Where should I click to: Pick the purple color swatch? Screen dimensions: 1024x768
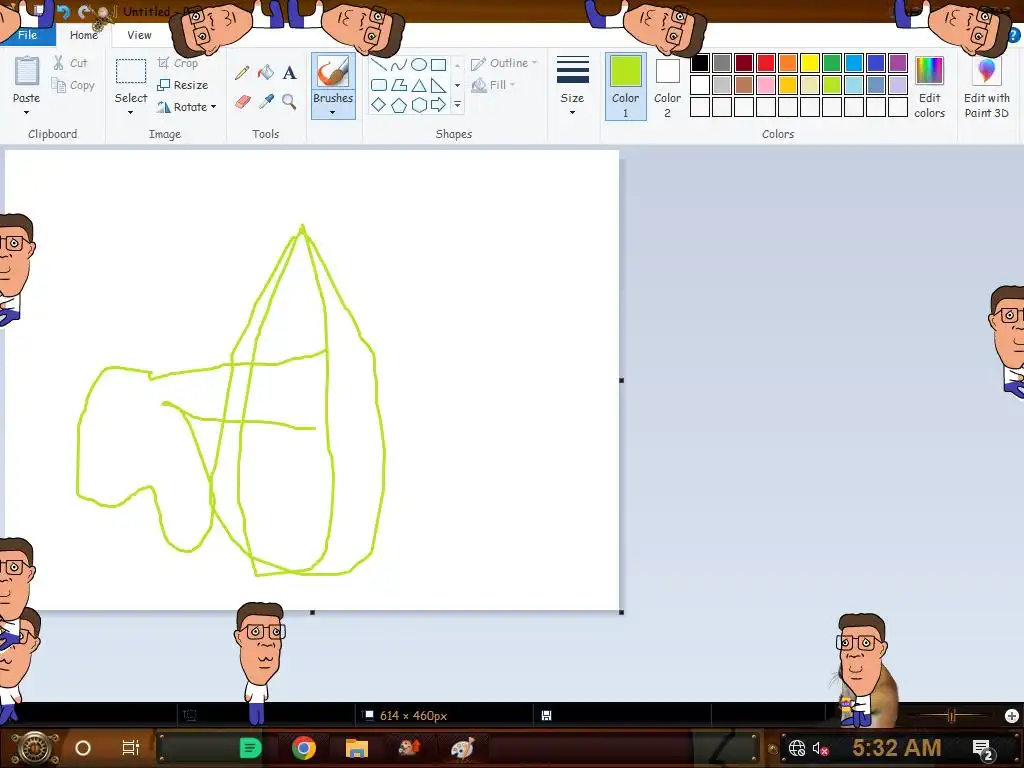tap(898, 63)
